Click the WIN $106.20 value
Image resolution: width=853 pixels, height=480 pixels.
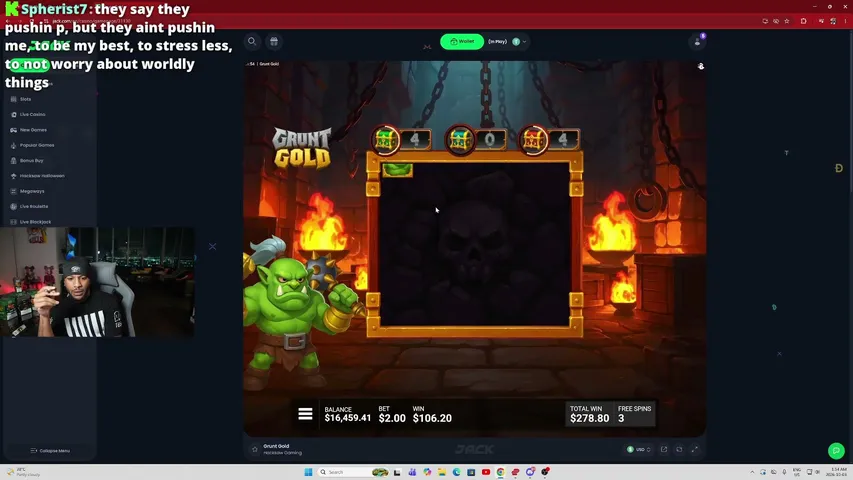pyautogui.click(x=432, y=418)
